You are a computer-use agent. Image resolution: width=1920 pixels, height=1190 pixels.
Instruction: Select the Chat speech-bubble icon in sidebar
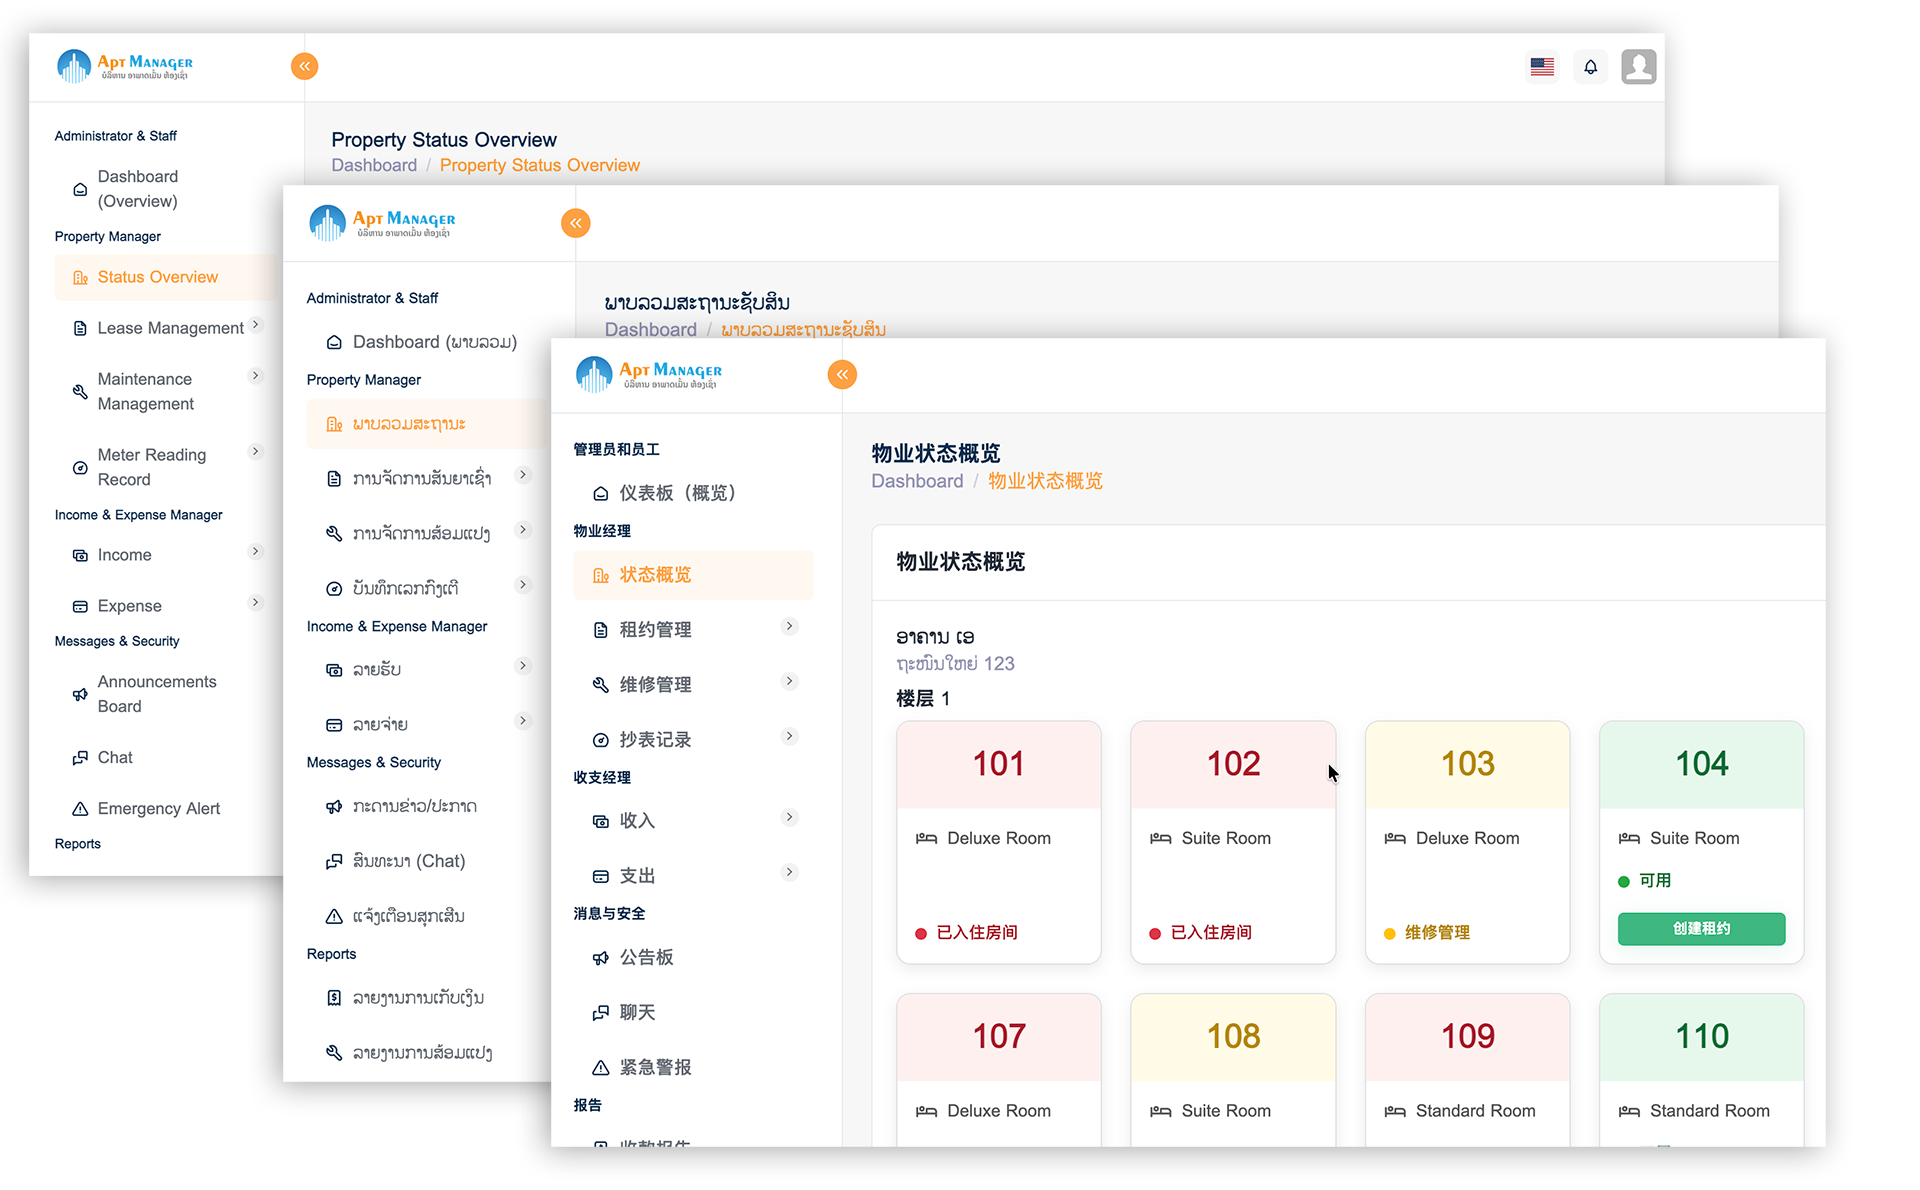[81, 757]
